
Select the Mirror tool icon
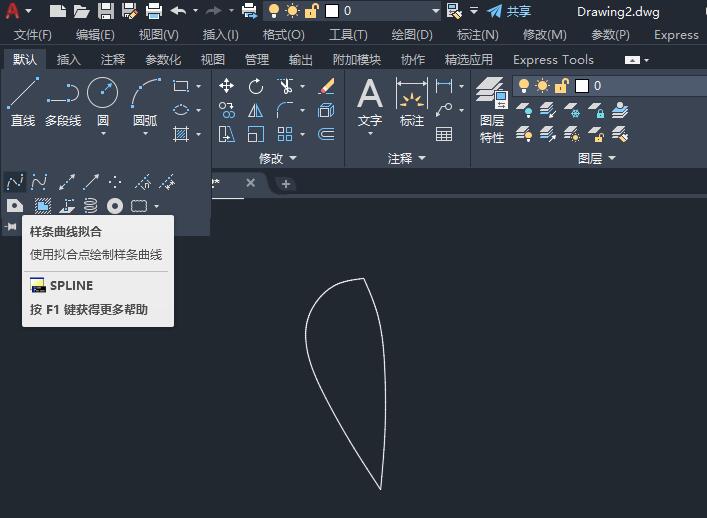pyautogui.click(x=256, y=110)
